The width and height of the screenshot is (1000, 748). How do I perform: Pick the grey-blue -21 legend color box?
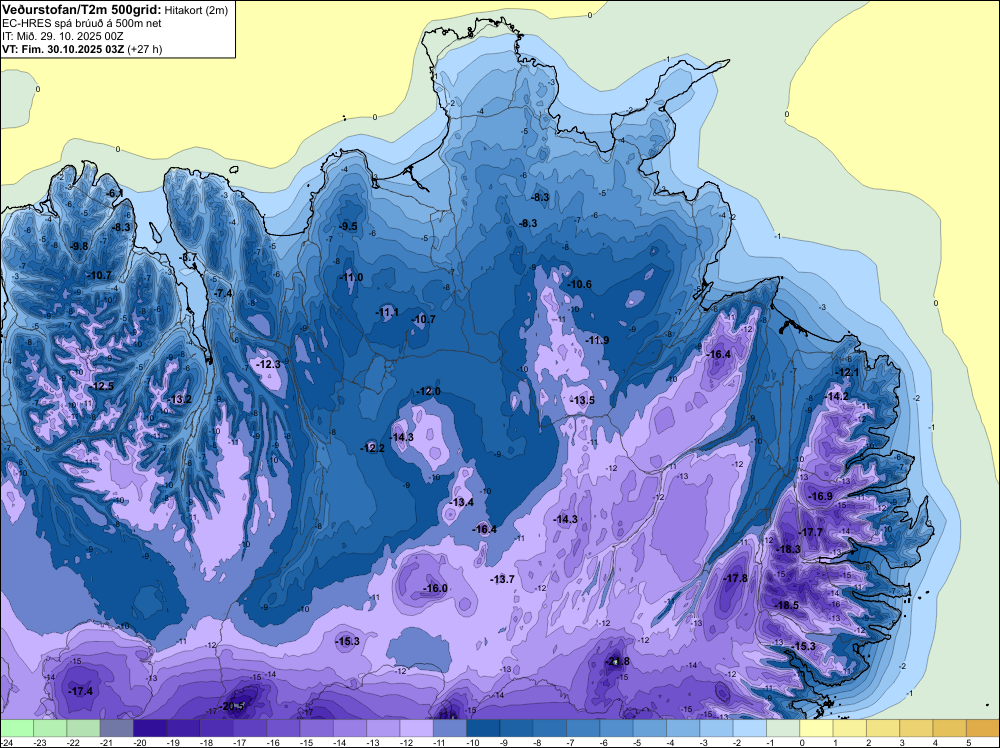click(117, 728)
